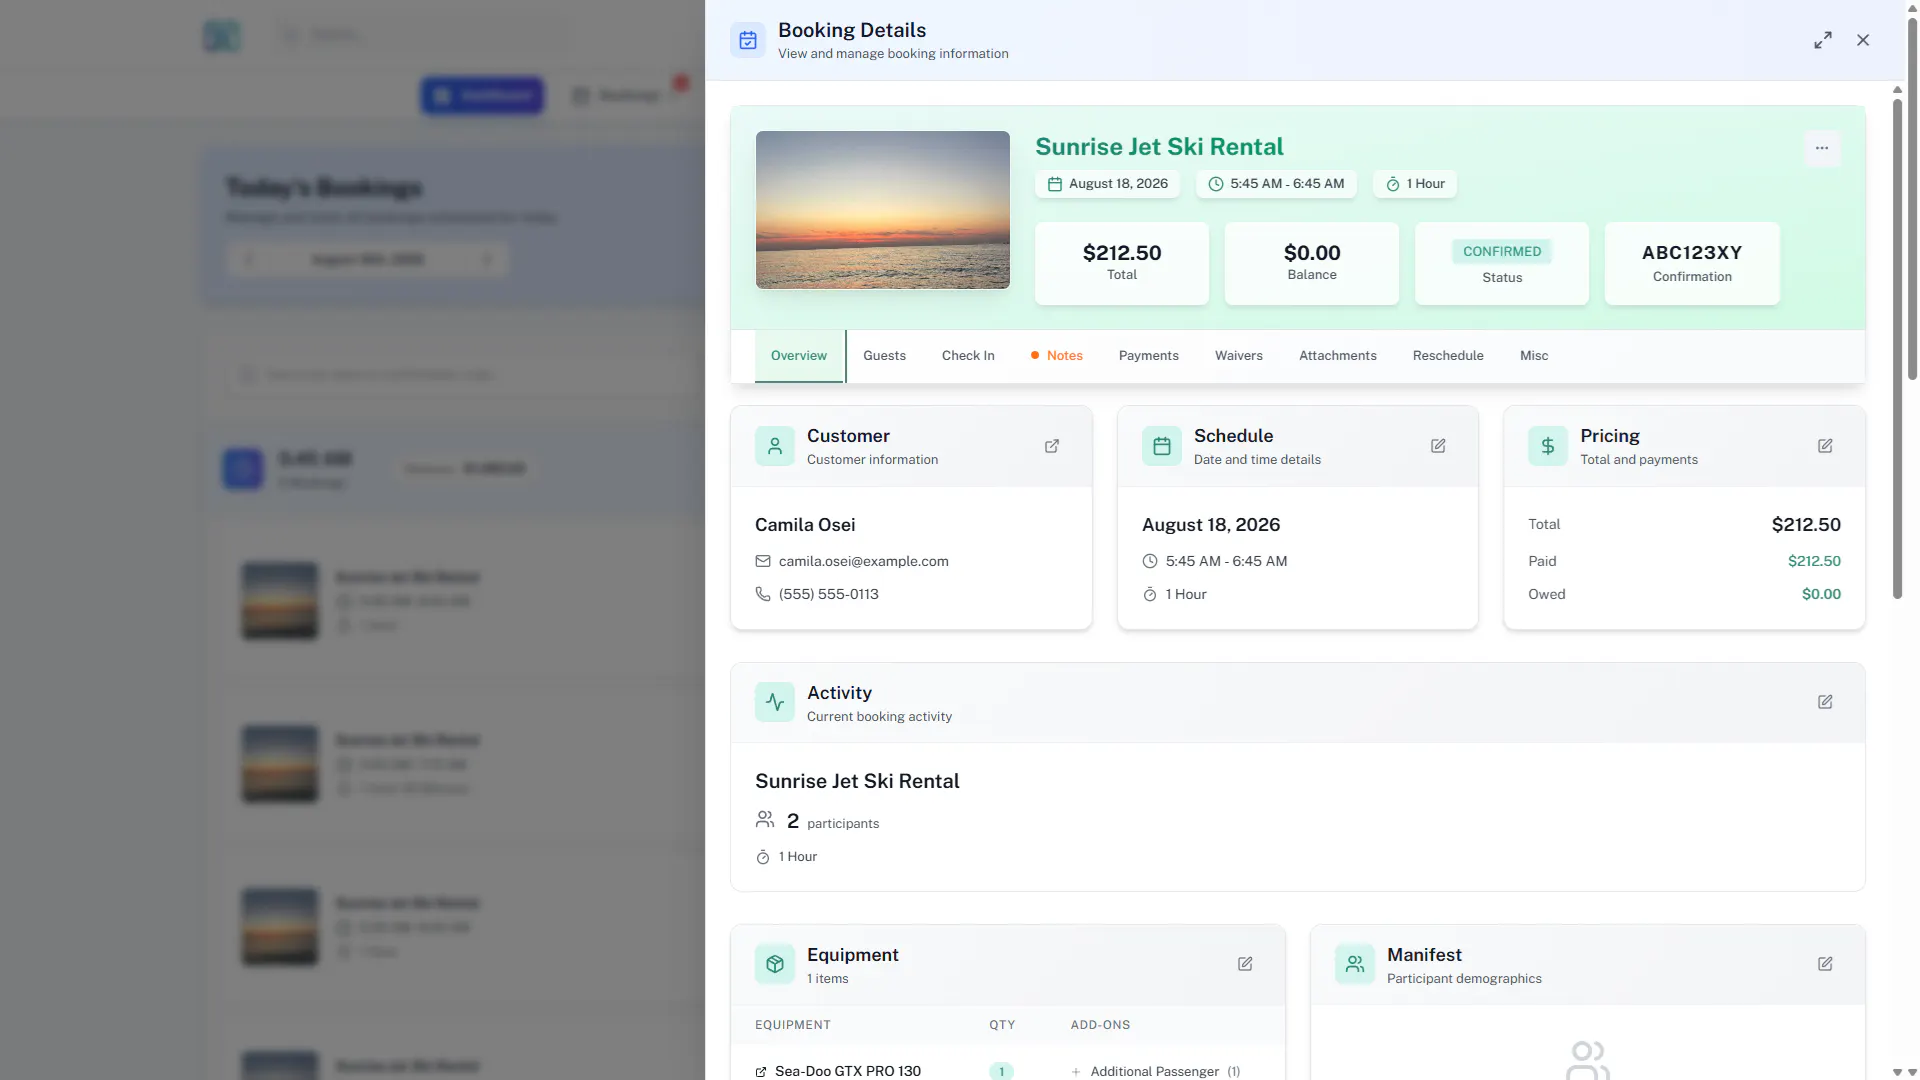The height and width of the screenshot is (1080, 1920).
Task: Click the (555) 555-0113 phone number
Action: click(x=828, y=594)
